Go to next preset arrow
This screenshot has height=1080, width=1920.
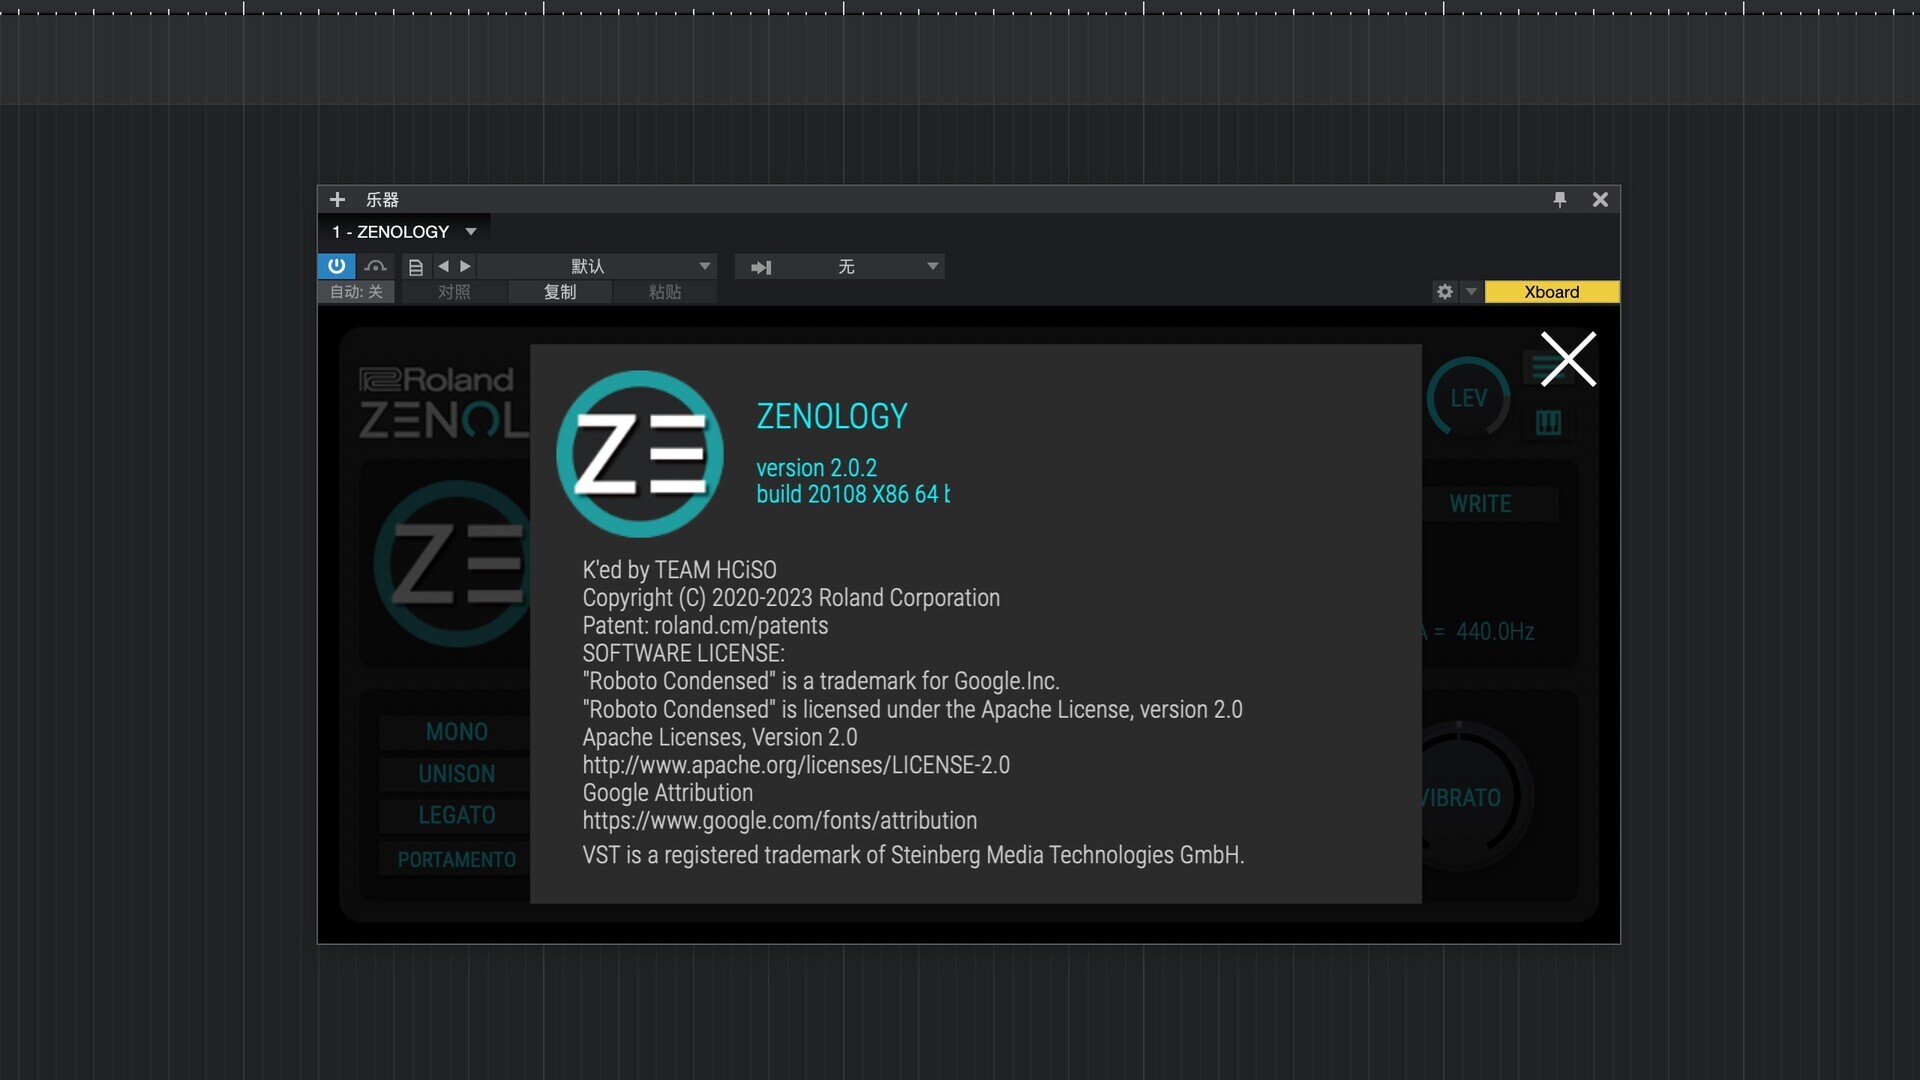465,266
